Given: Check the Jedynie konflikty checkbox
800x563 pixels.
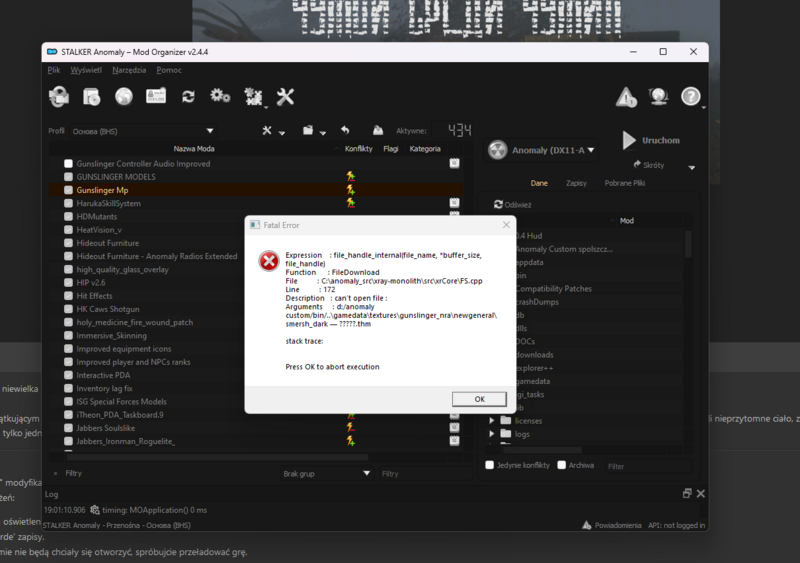Looking at the screenshot, I should [x=489, y=465].
